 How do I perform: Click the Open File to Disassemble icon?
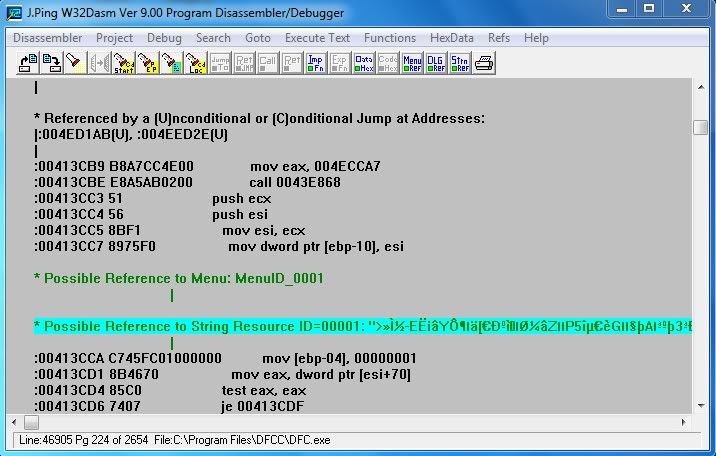pos(29,63)
